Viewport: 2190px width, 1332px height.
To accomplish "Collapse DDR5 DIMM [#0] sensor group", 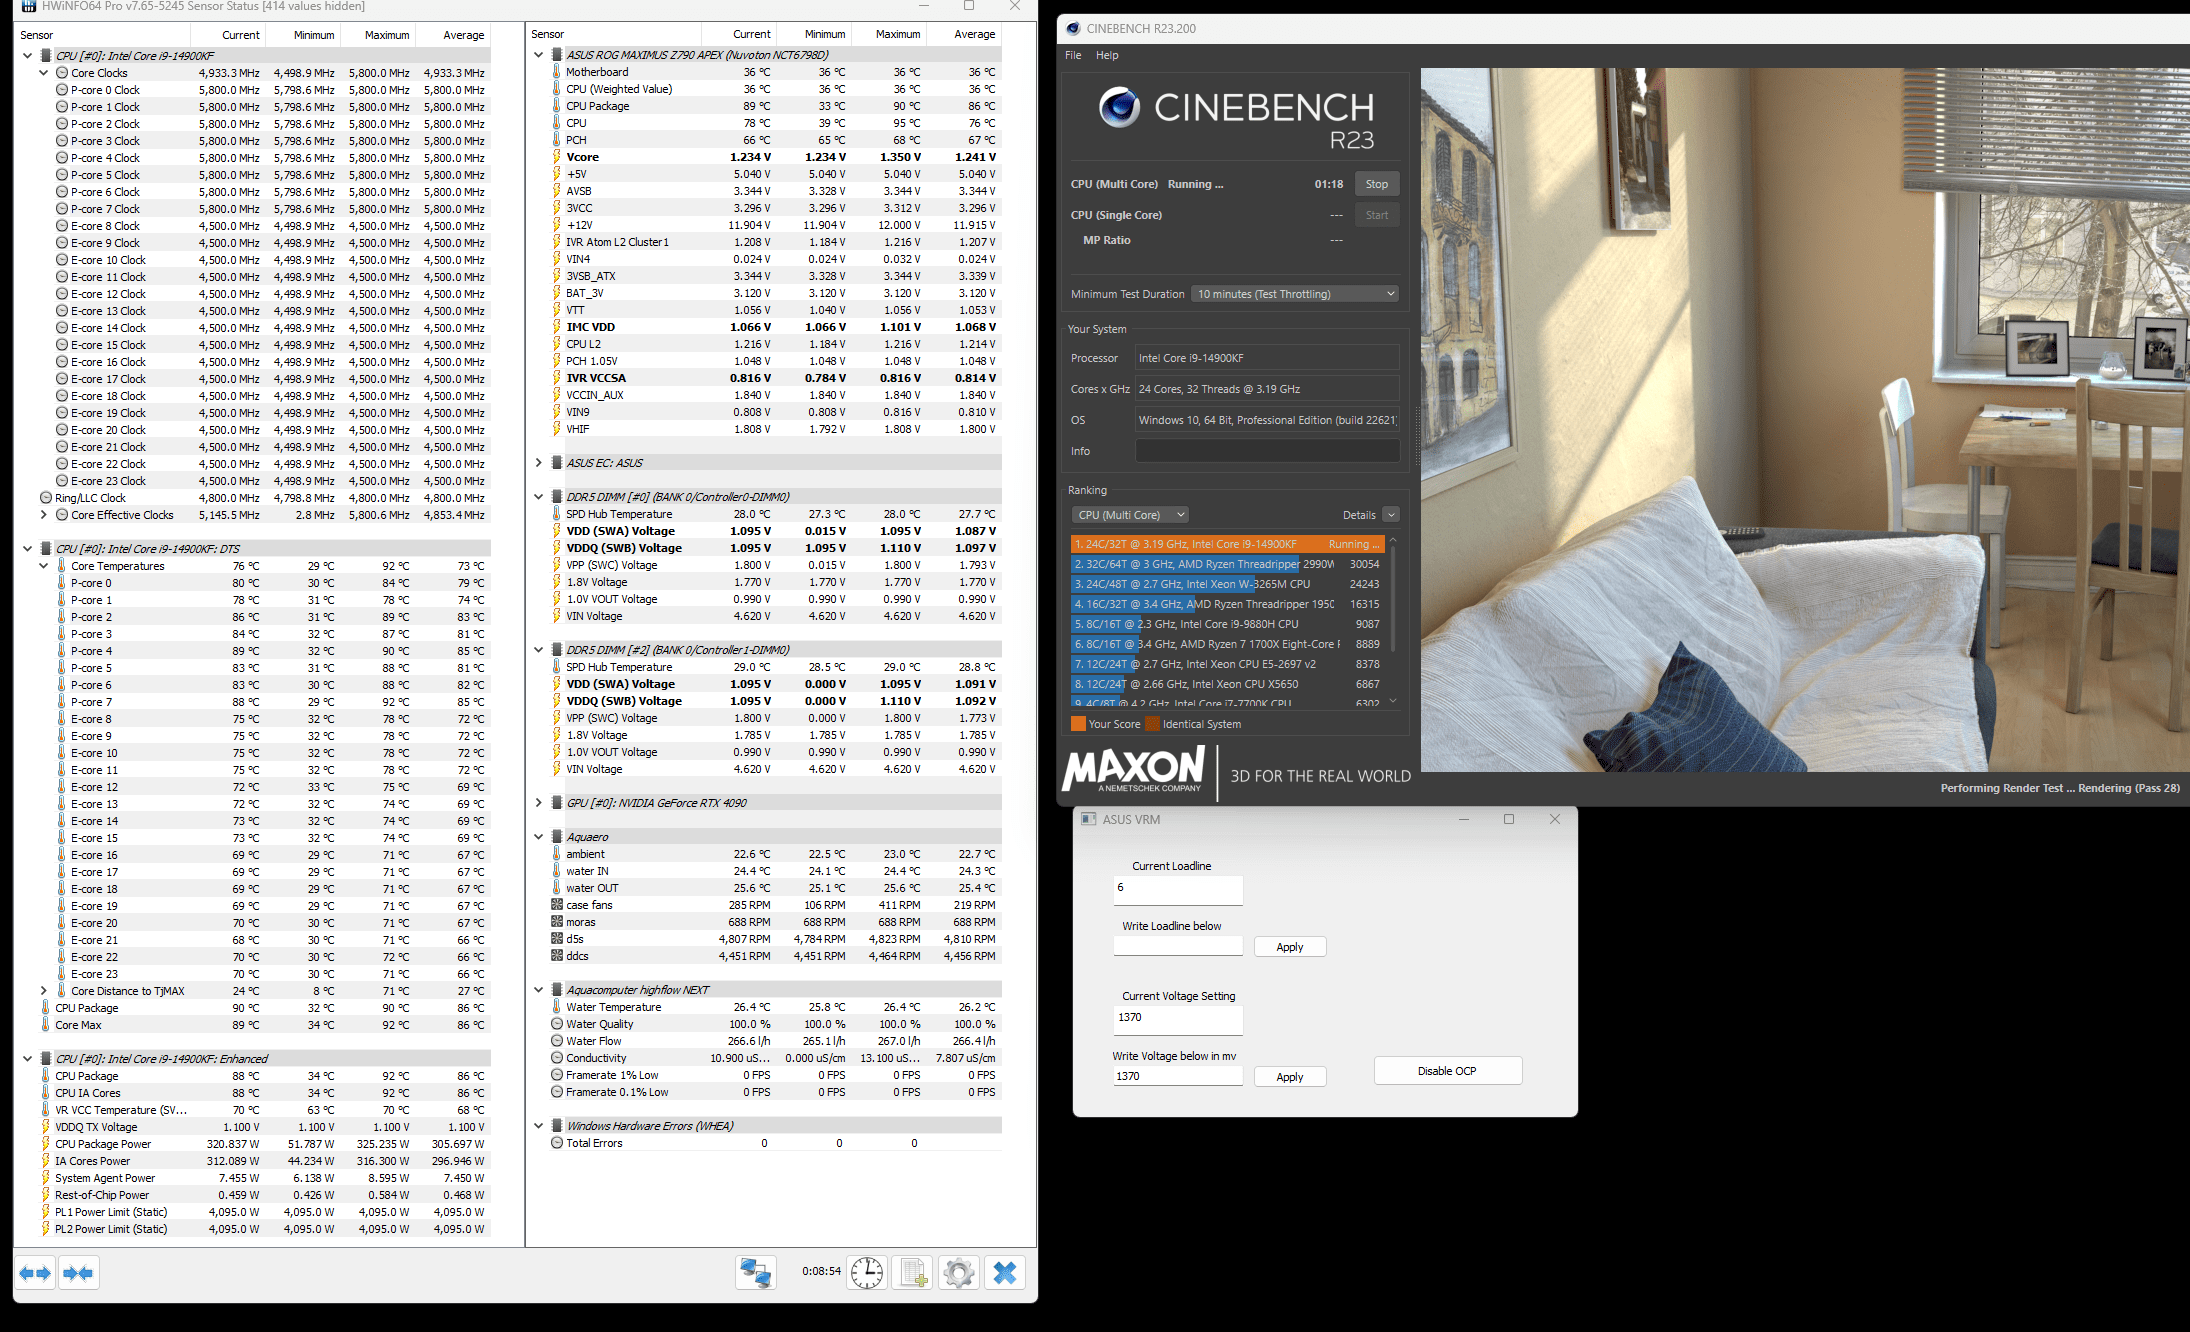I will (x=539, y=497).
